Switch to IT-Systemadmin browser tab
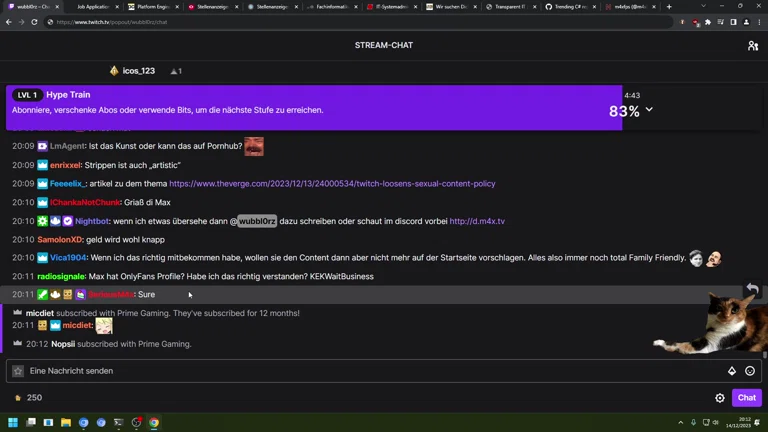768x432 pixels. 392,7
